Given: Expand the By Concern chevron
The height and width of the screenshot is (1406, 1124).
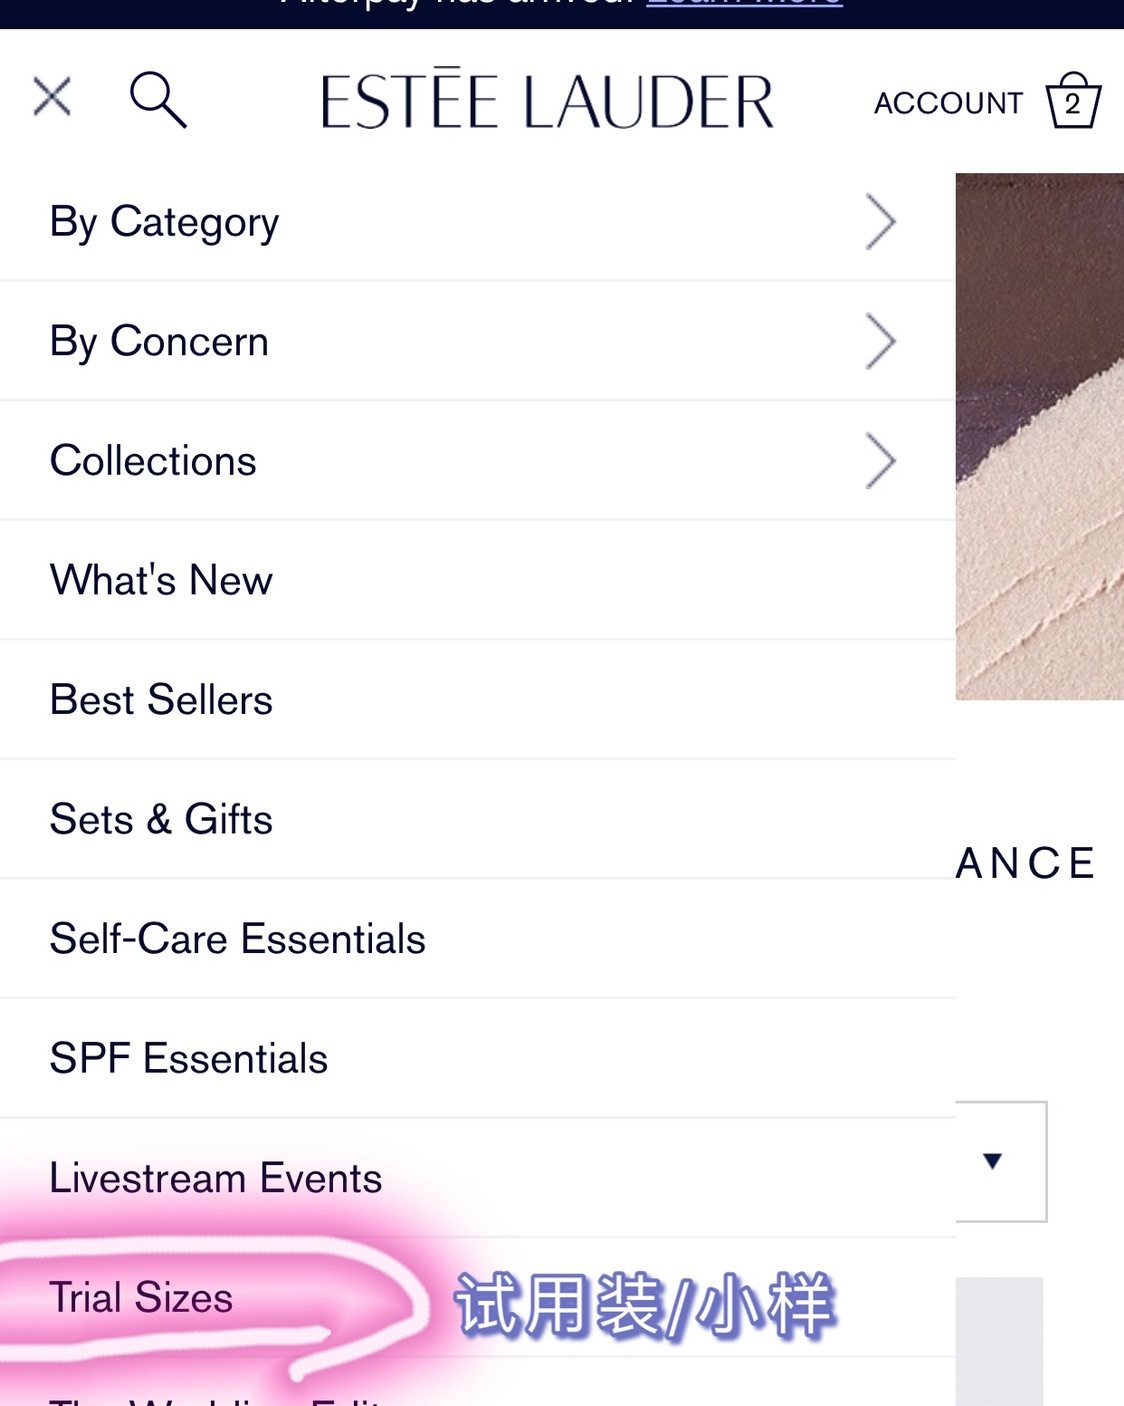Looking at the screenshot, I should click(880, 342).
